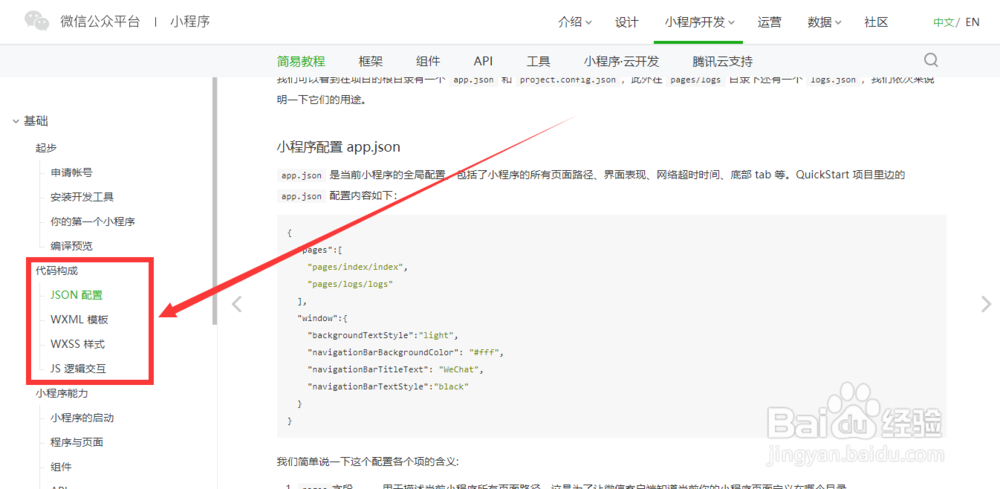The height and width of the screenshot is (489, 1000).
Task: Open 小程序能力 sidebar section
Action: click(61, 393)
